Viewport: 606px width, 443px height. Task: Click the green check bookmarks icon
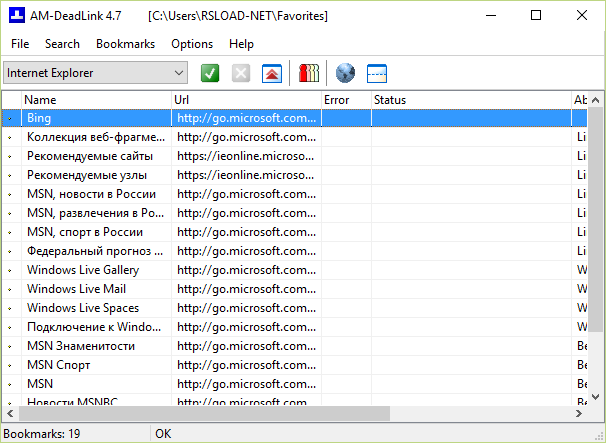coord(210,73)
